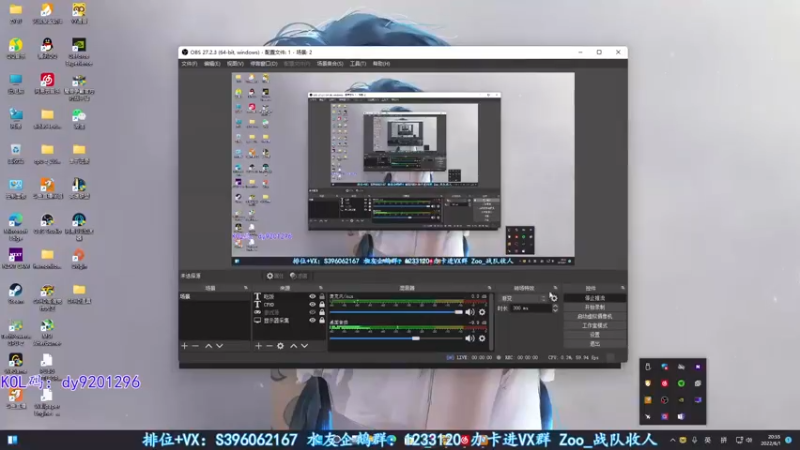Image resolution: width=800 pixels, height=450 pixels.
Task: Click the 启动虚拟摄像机 button
Action: point(595,316)
